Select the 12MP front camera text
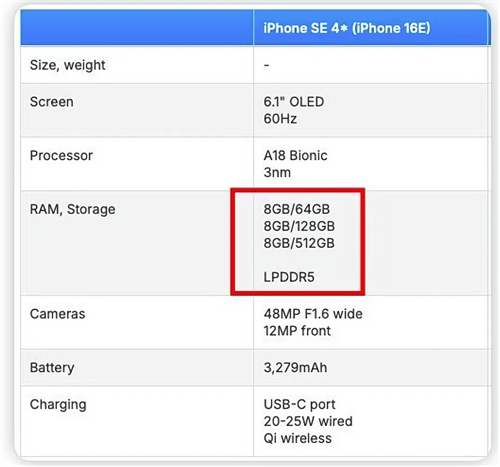The width and height of the screenshot is (500, 467). tap(297, 331)
